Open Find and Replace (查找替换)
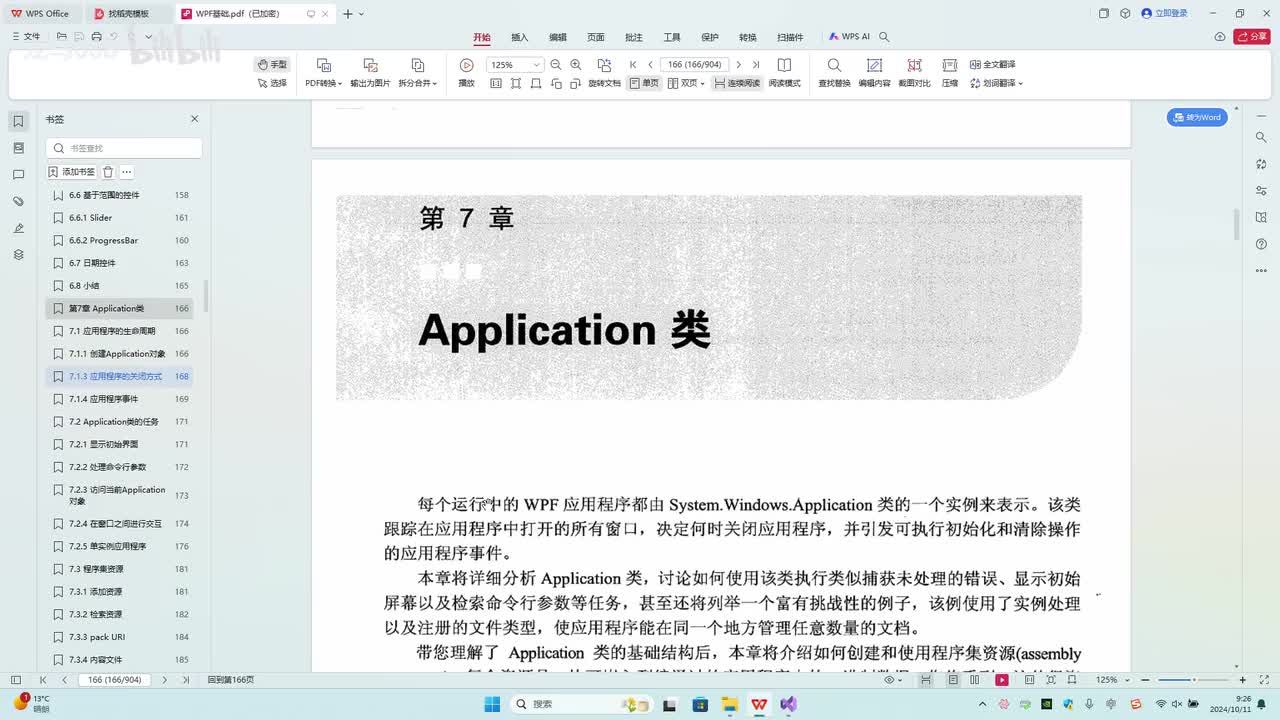The height and width of the screenshot is (720, 1280). (834, 72)
